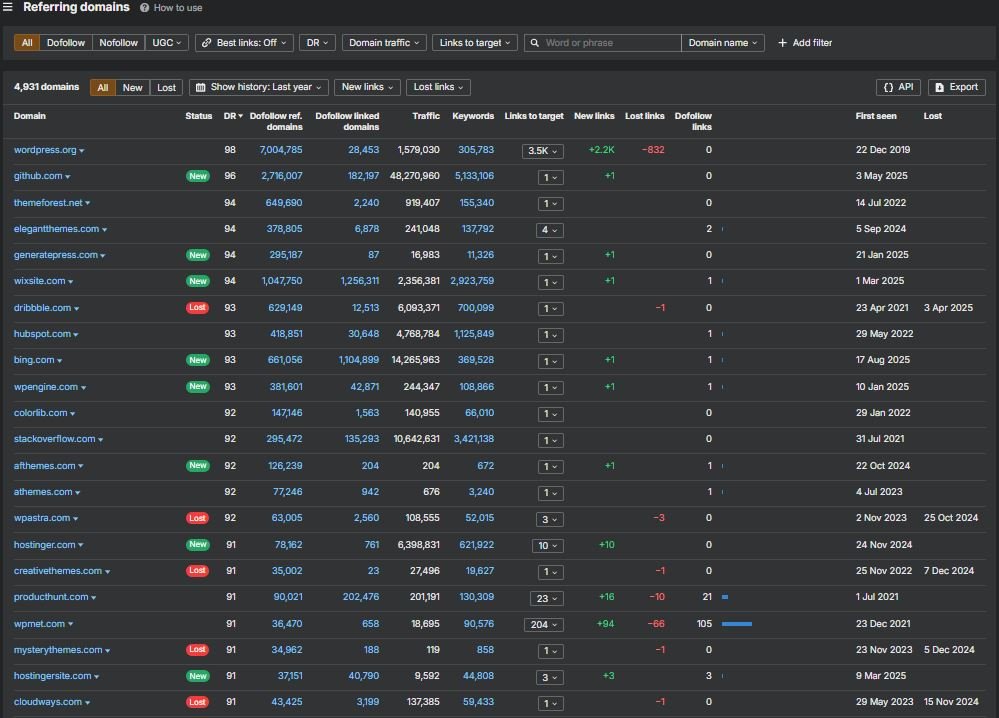The image size is (999, 718).
Task: Click the Lost badge on wpastra.com row
Action: (x=198, y=518)
